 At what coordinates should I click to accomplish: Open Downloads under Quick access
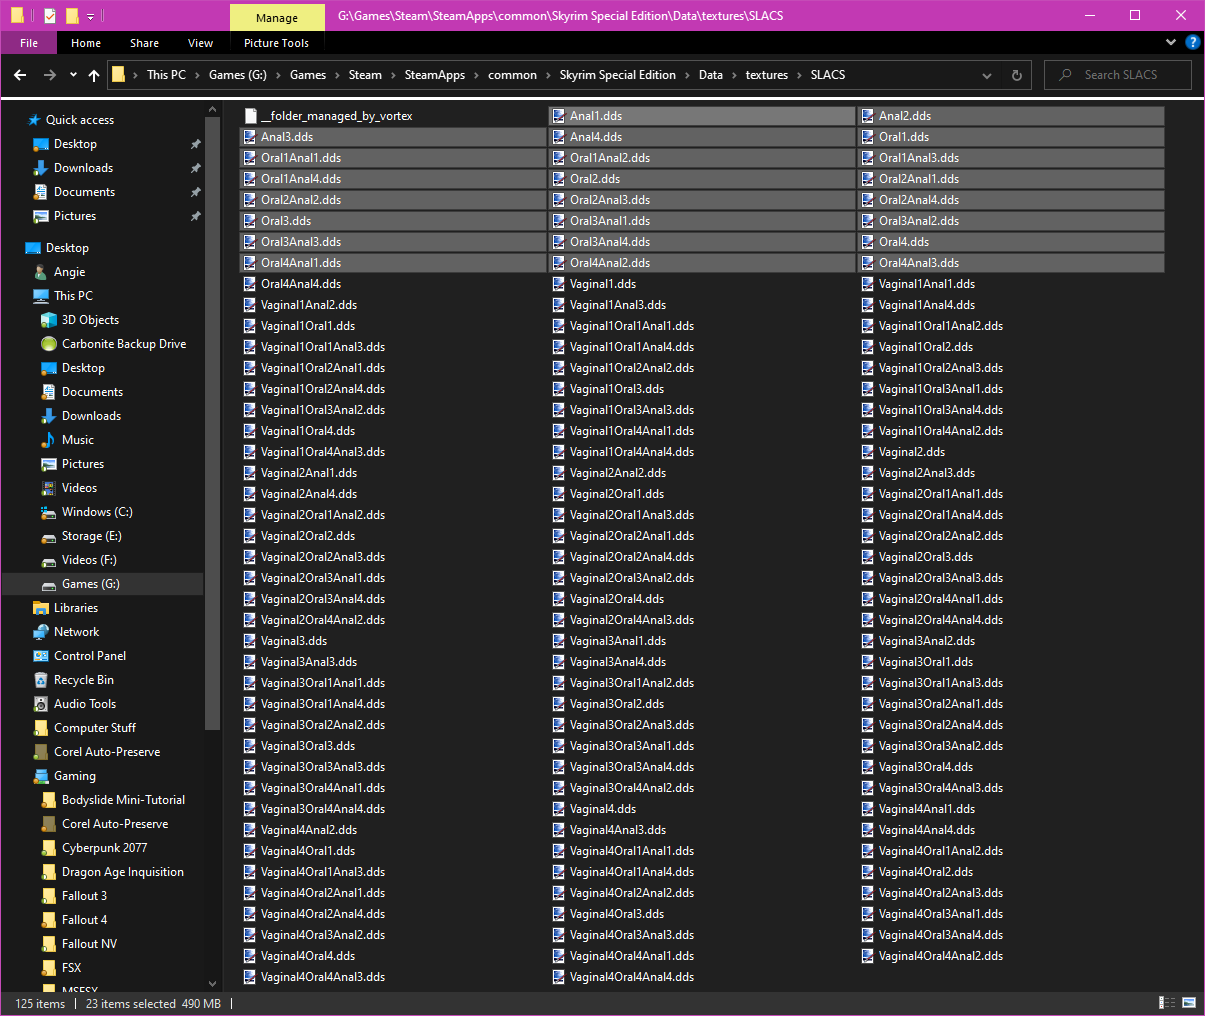pos(83,168)
